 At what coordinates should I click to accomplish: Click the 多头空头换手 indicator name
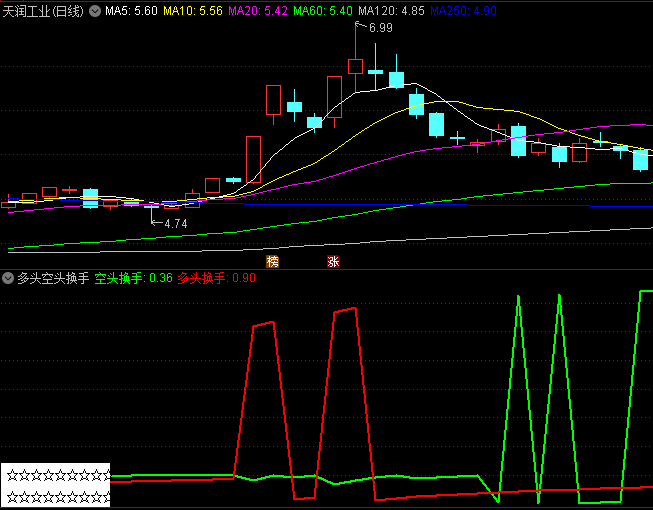(x=53, y=278)
